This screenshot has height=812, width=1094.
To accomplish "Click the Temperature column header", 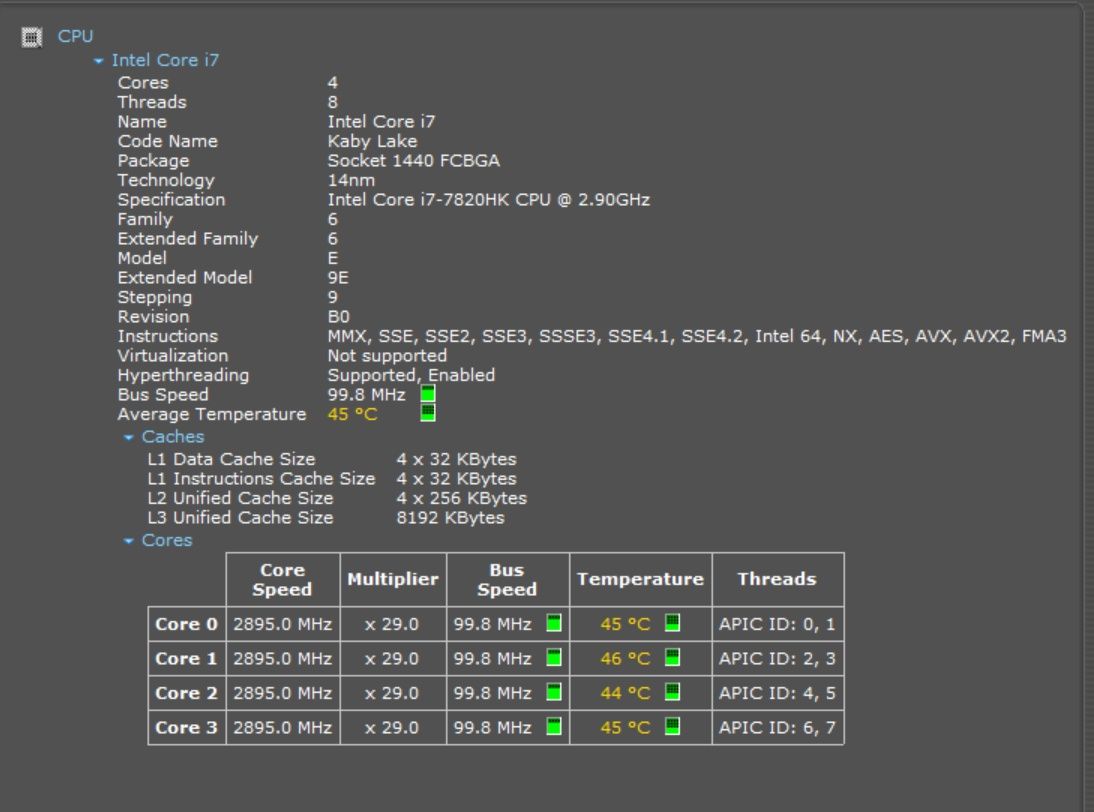I will point(640,580).
